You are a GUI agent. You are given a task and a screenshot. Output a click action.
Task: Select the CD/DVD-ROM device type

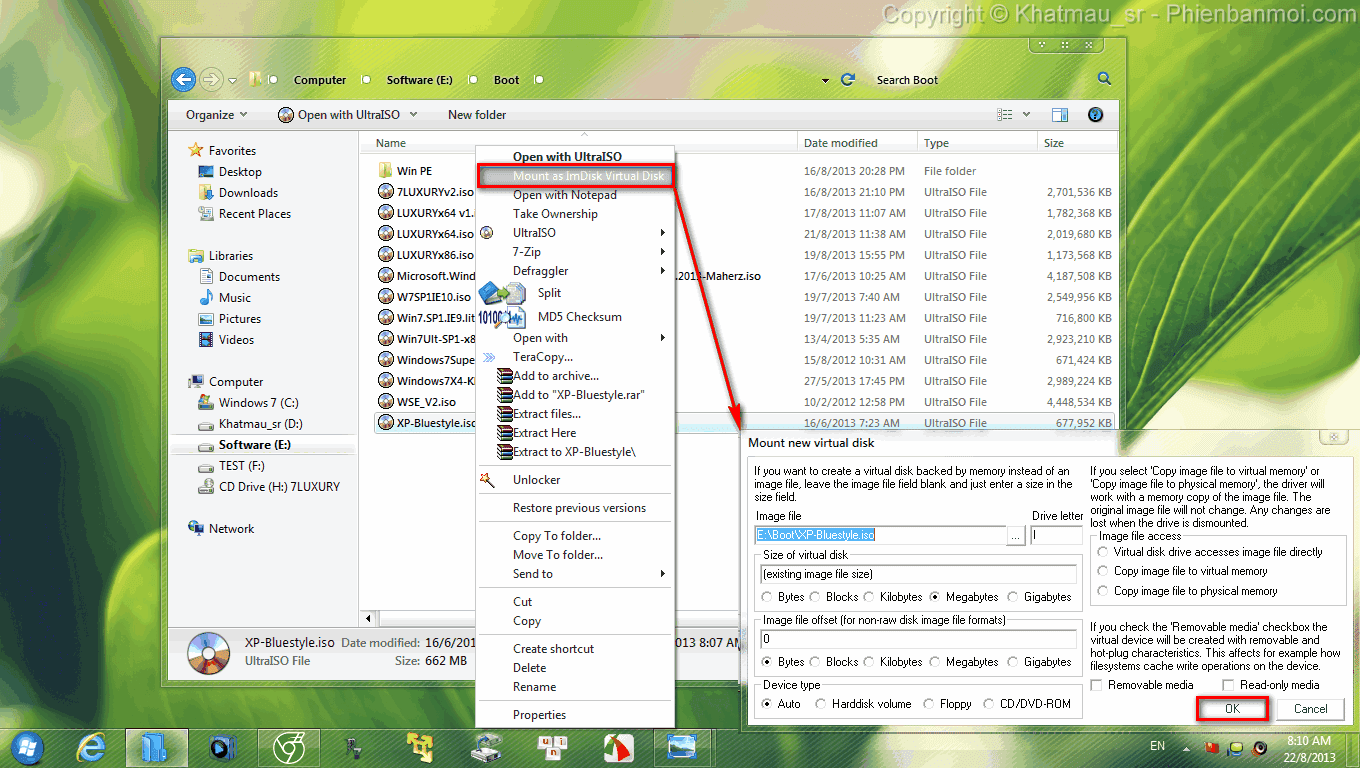click(989, 704)
